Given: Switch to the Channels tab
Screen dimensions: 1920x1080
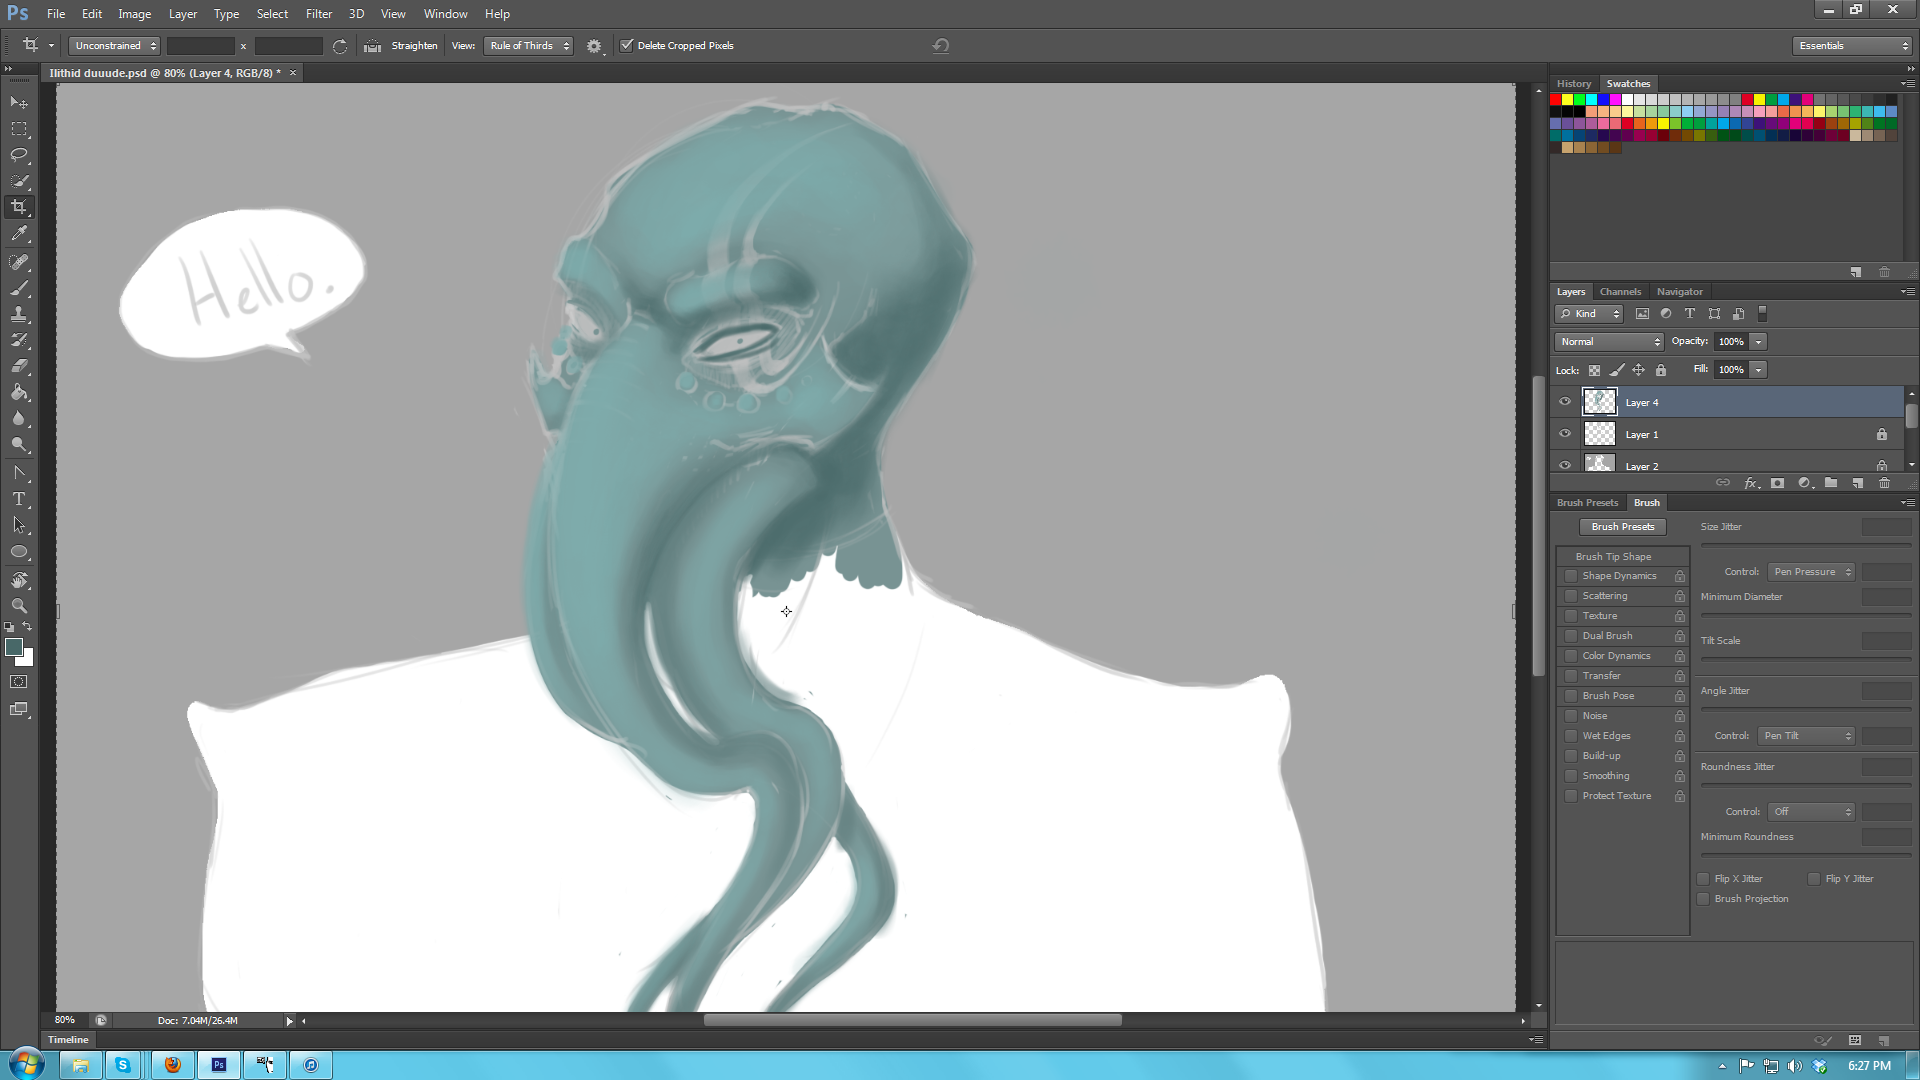Looking at the screenshot, I should coord(1620,292).
